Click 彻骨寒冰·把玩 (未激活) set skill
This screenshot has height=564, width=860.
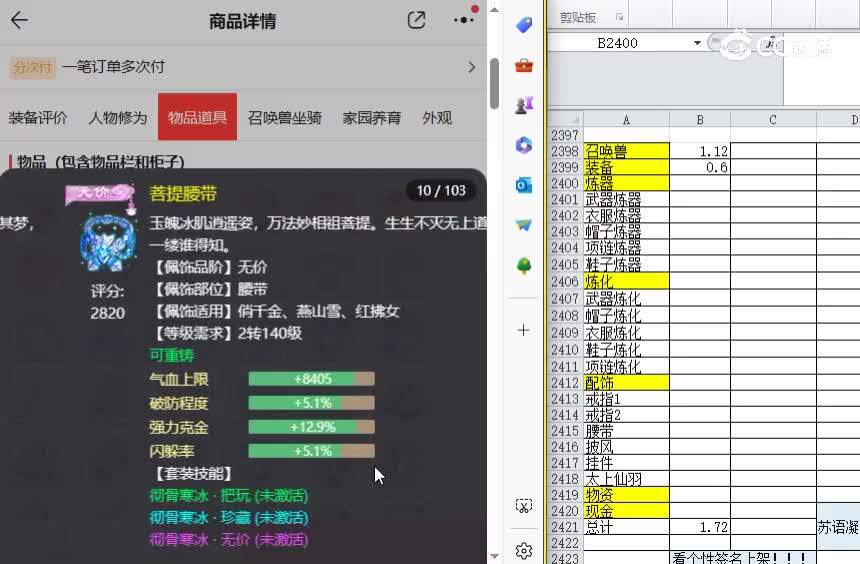(229, 496)
